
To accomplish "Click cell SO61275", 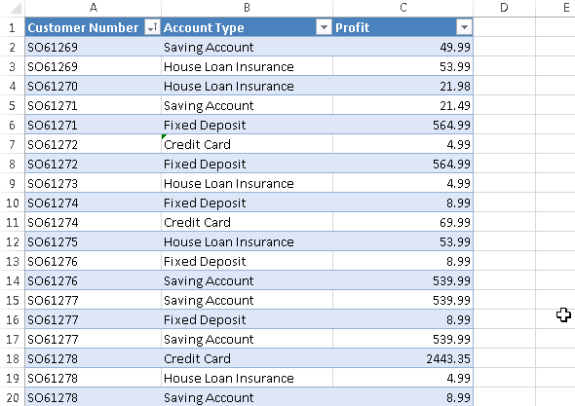I will click(93, 242).
